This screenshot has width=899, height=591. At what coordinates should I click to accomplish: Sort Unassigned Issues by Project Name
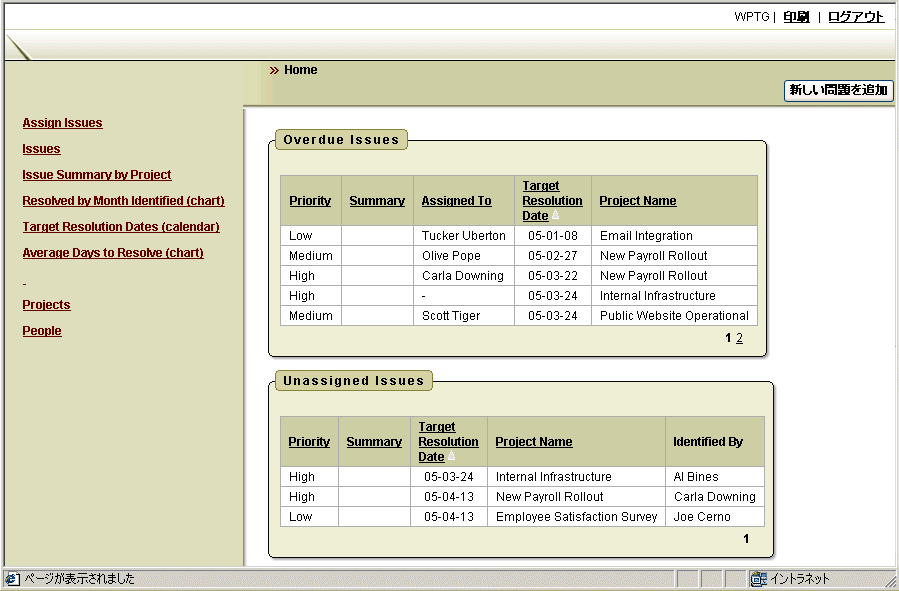point(534,441)
